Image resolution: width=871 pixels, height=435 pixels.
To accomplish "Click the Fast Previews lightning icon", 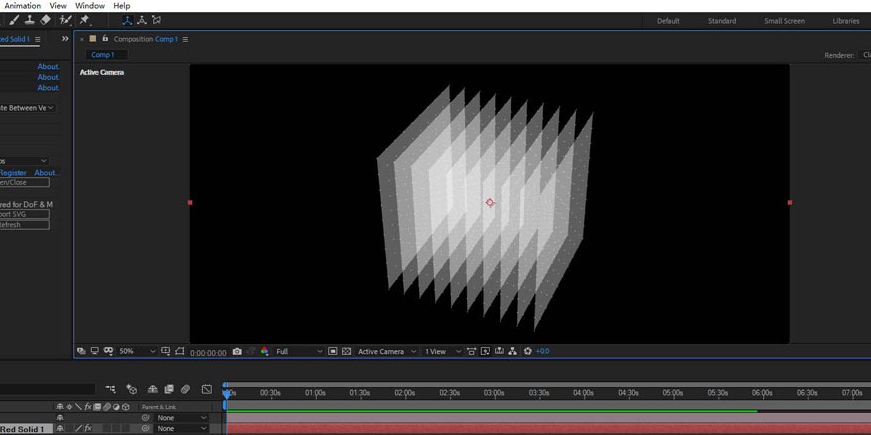I will pos(485,351).
